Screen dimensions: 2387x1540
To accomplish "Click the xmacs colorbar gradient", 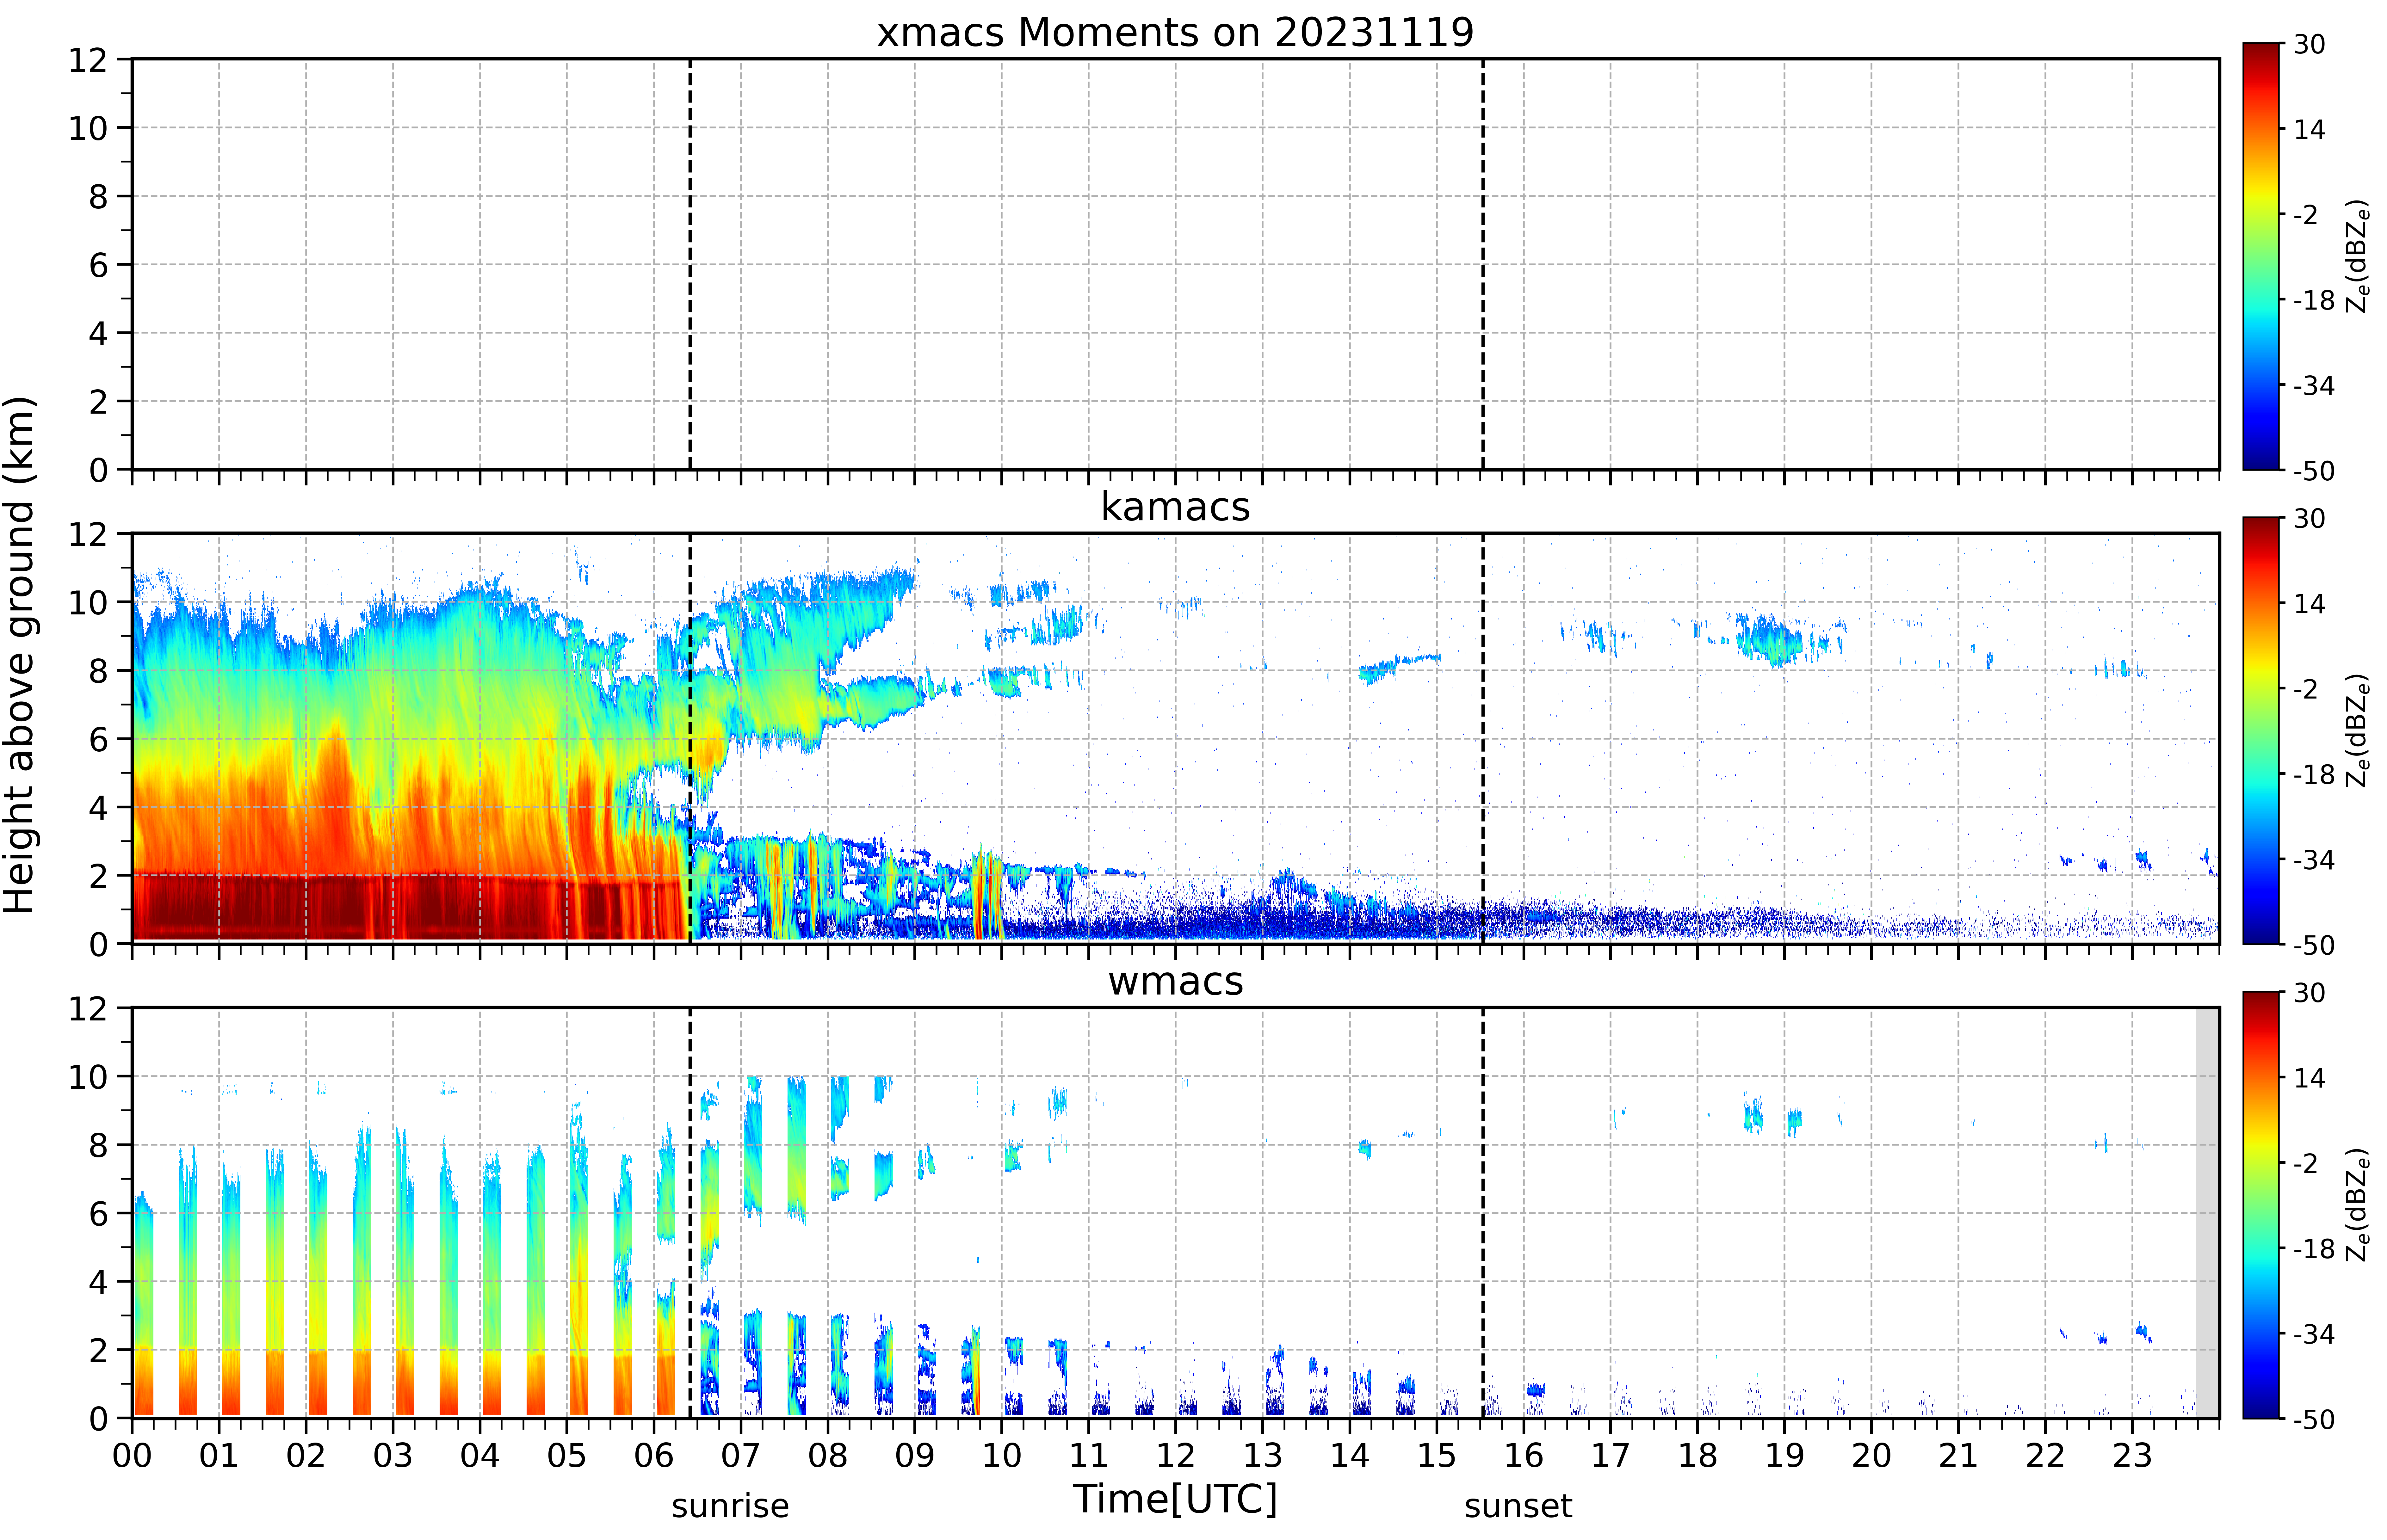I will coord(2261,256).
